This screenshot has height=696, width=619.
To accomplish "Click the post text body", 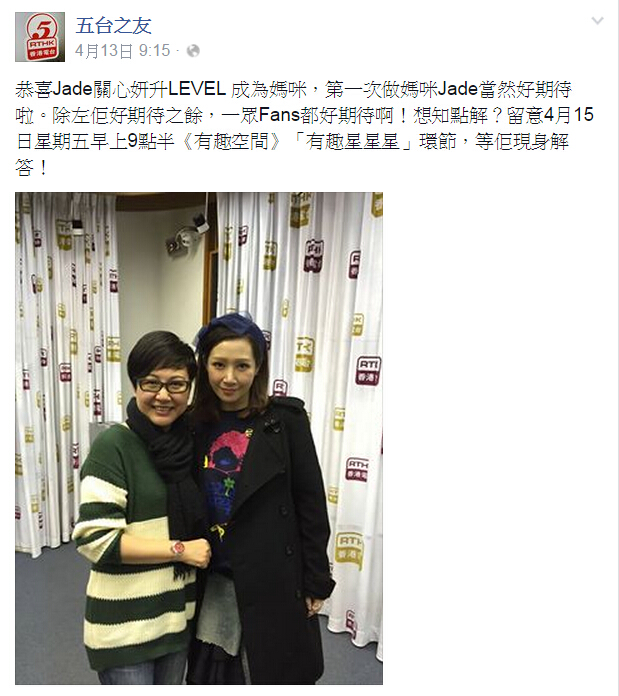I will pyautogui.click(x=304, y=128).
